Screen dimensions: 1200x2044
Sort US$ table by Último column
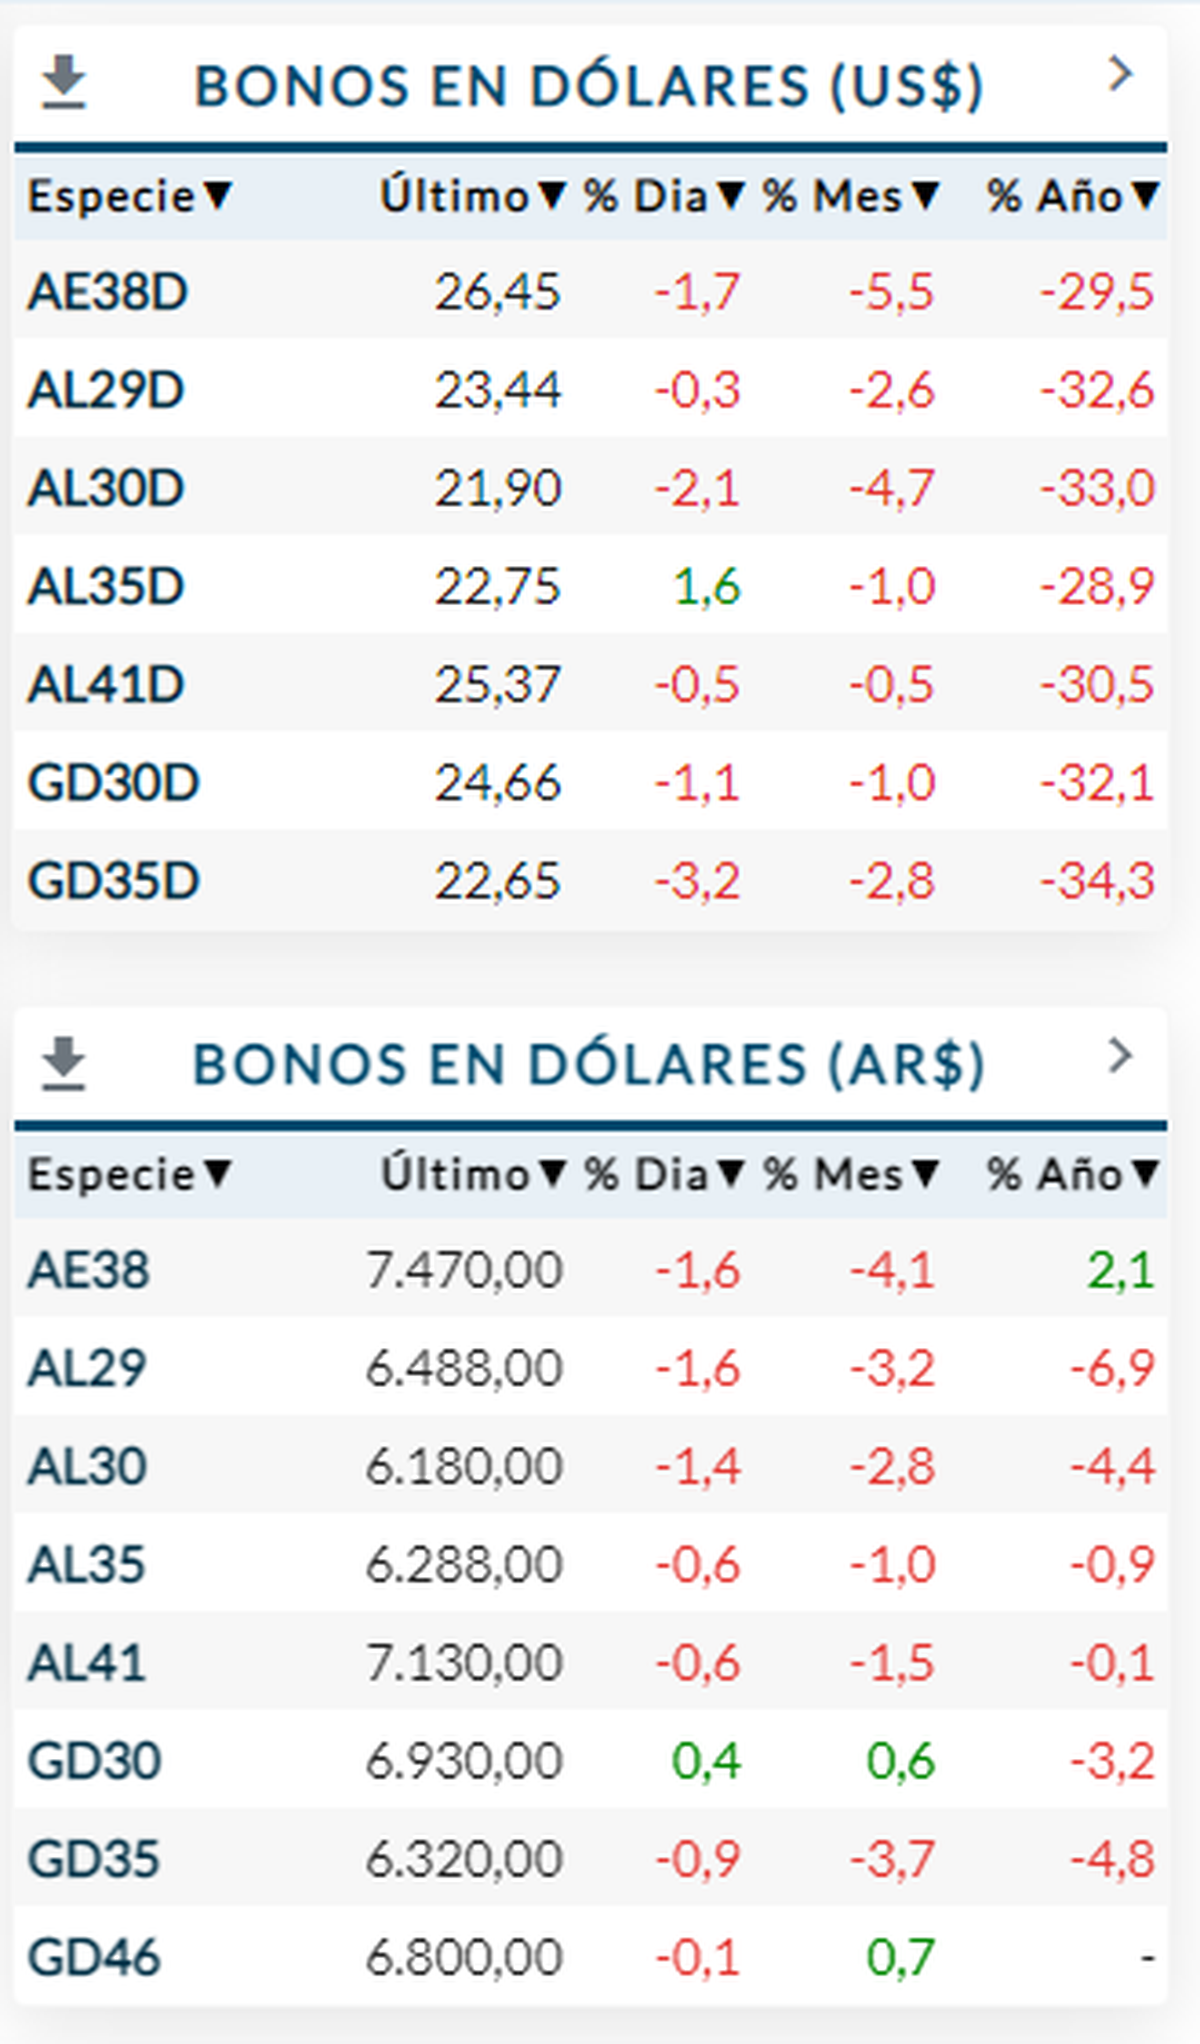coord(472,196)
